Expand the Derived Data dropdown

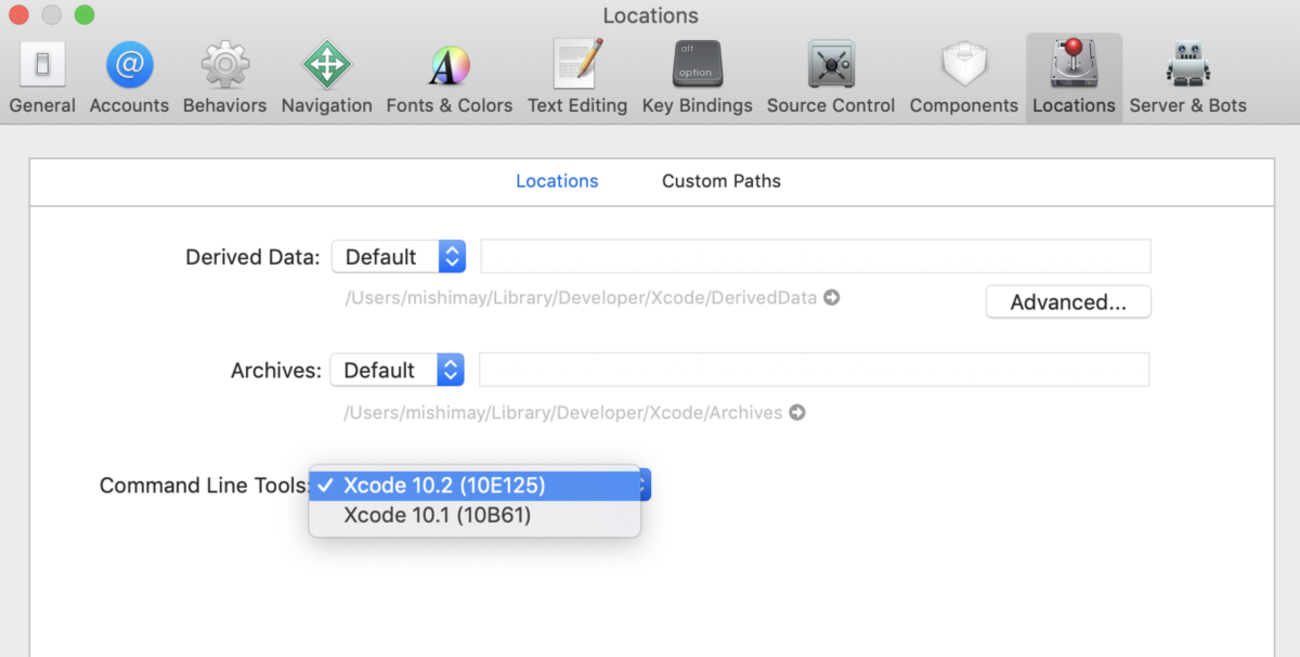tap(398, 257)
